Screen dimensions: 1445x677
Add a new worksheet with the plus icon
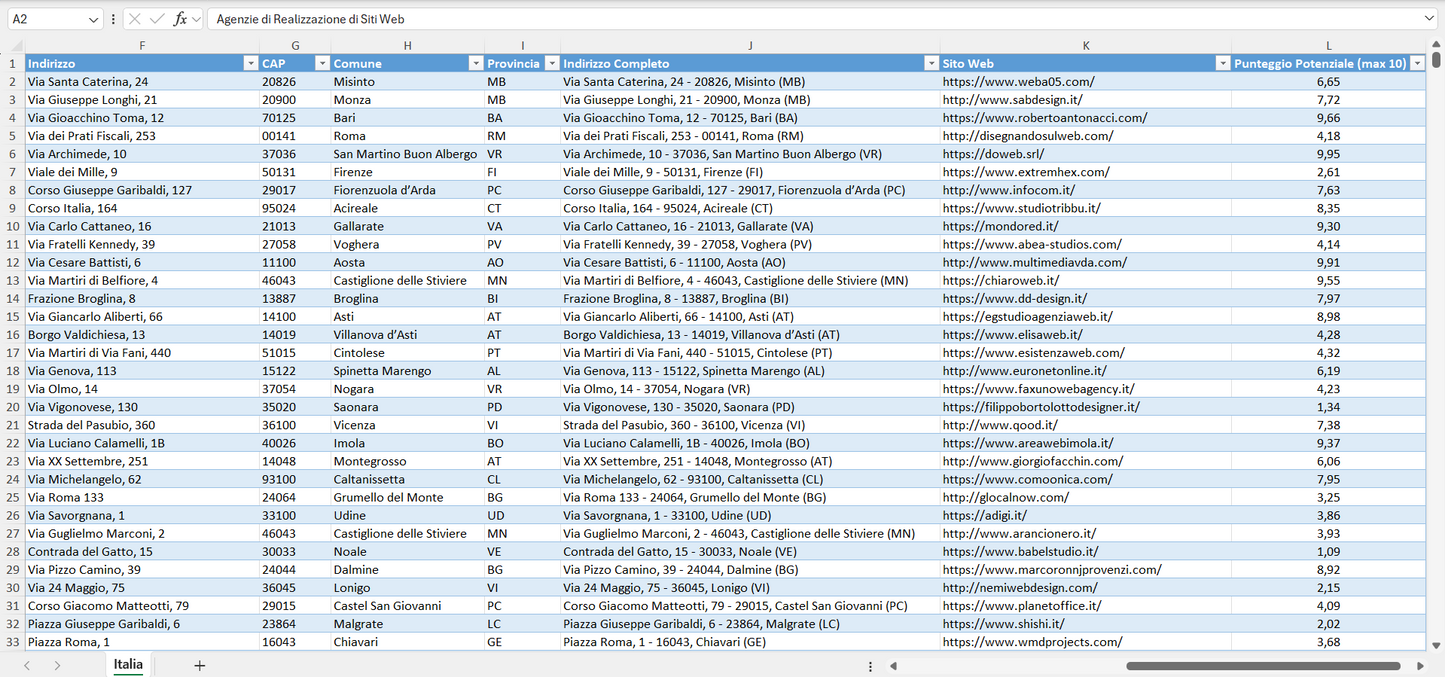point(199,664)
